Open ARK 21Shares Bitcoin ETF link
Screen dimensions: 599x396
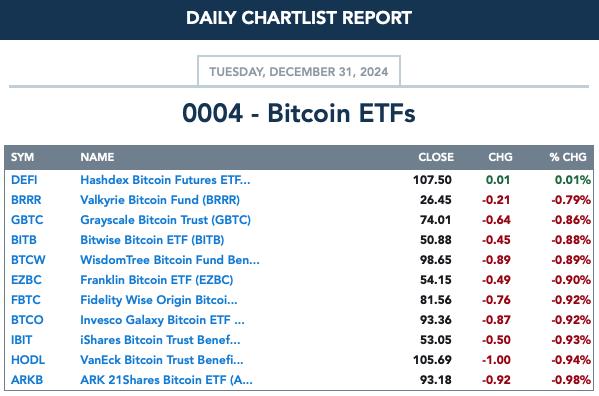click(166, 380)
